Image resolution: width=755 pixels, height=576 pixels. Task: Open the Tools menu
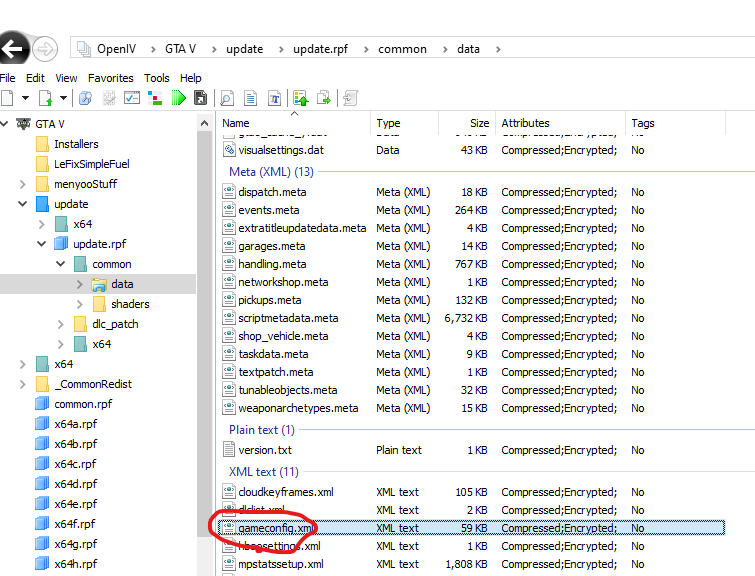tap(156, 78)
